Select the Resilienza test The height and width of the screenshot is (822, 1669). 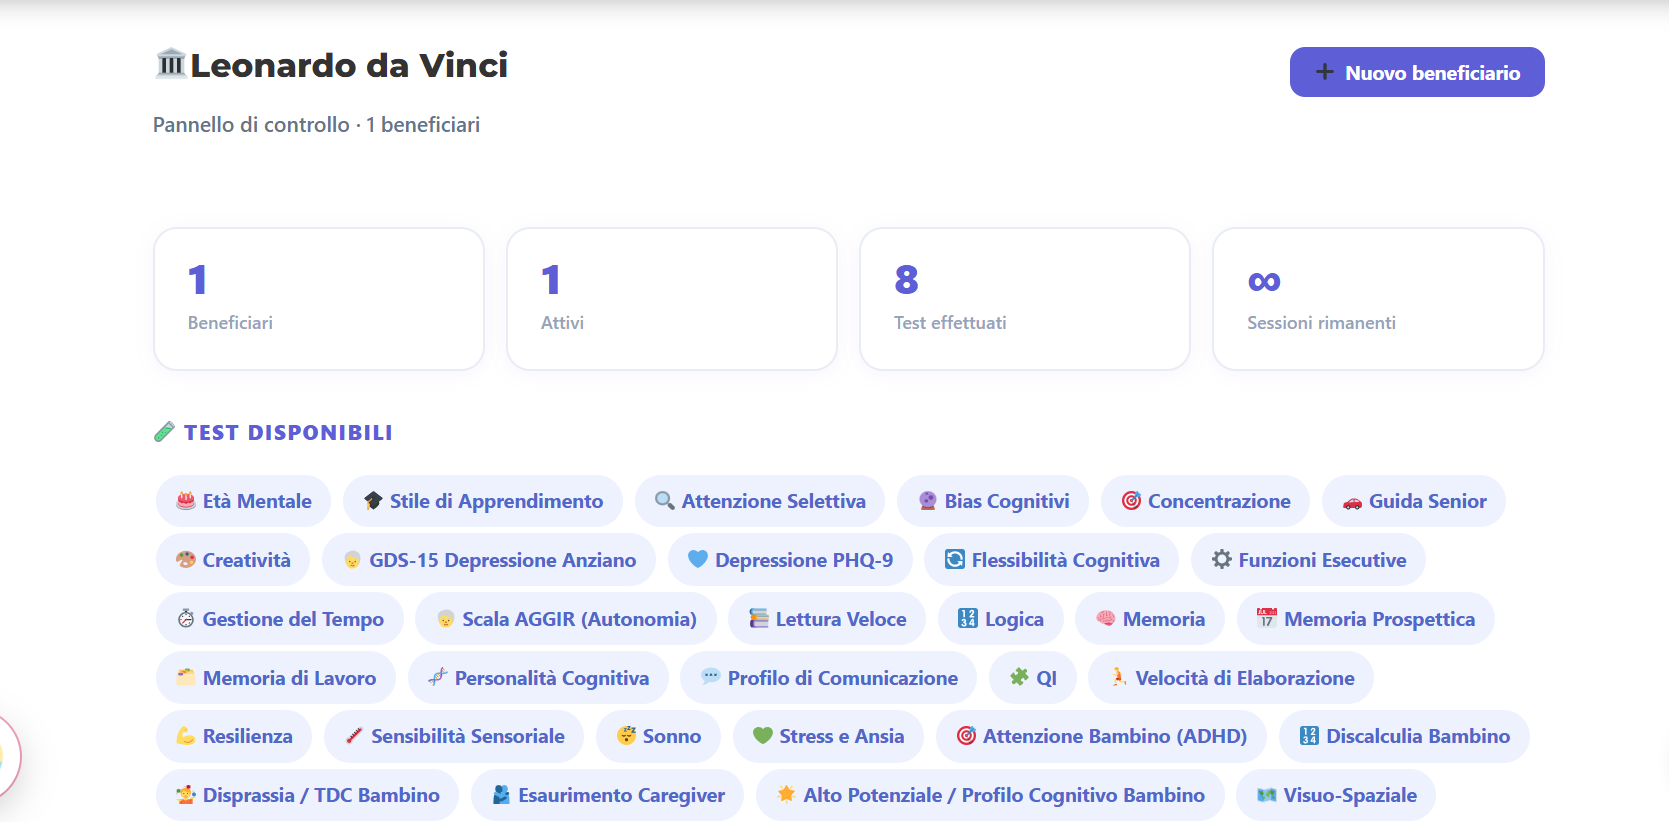pyautogui.click(x=234, y=736)
